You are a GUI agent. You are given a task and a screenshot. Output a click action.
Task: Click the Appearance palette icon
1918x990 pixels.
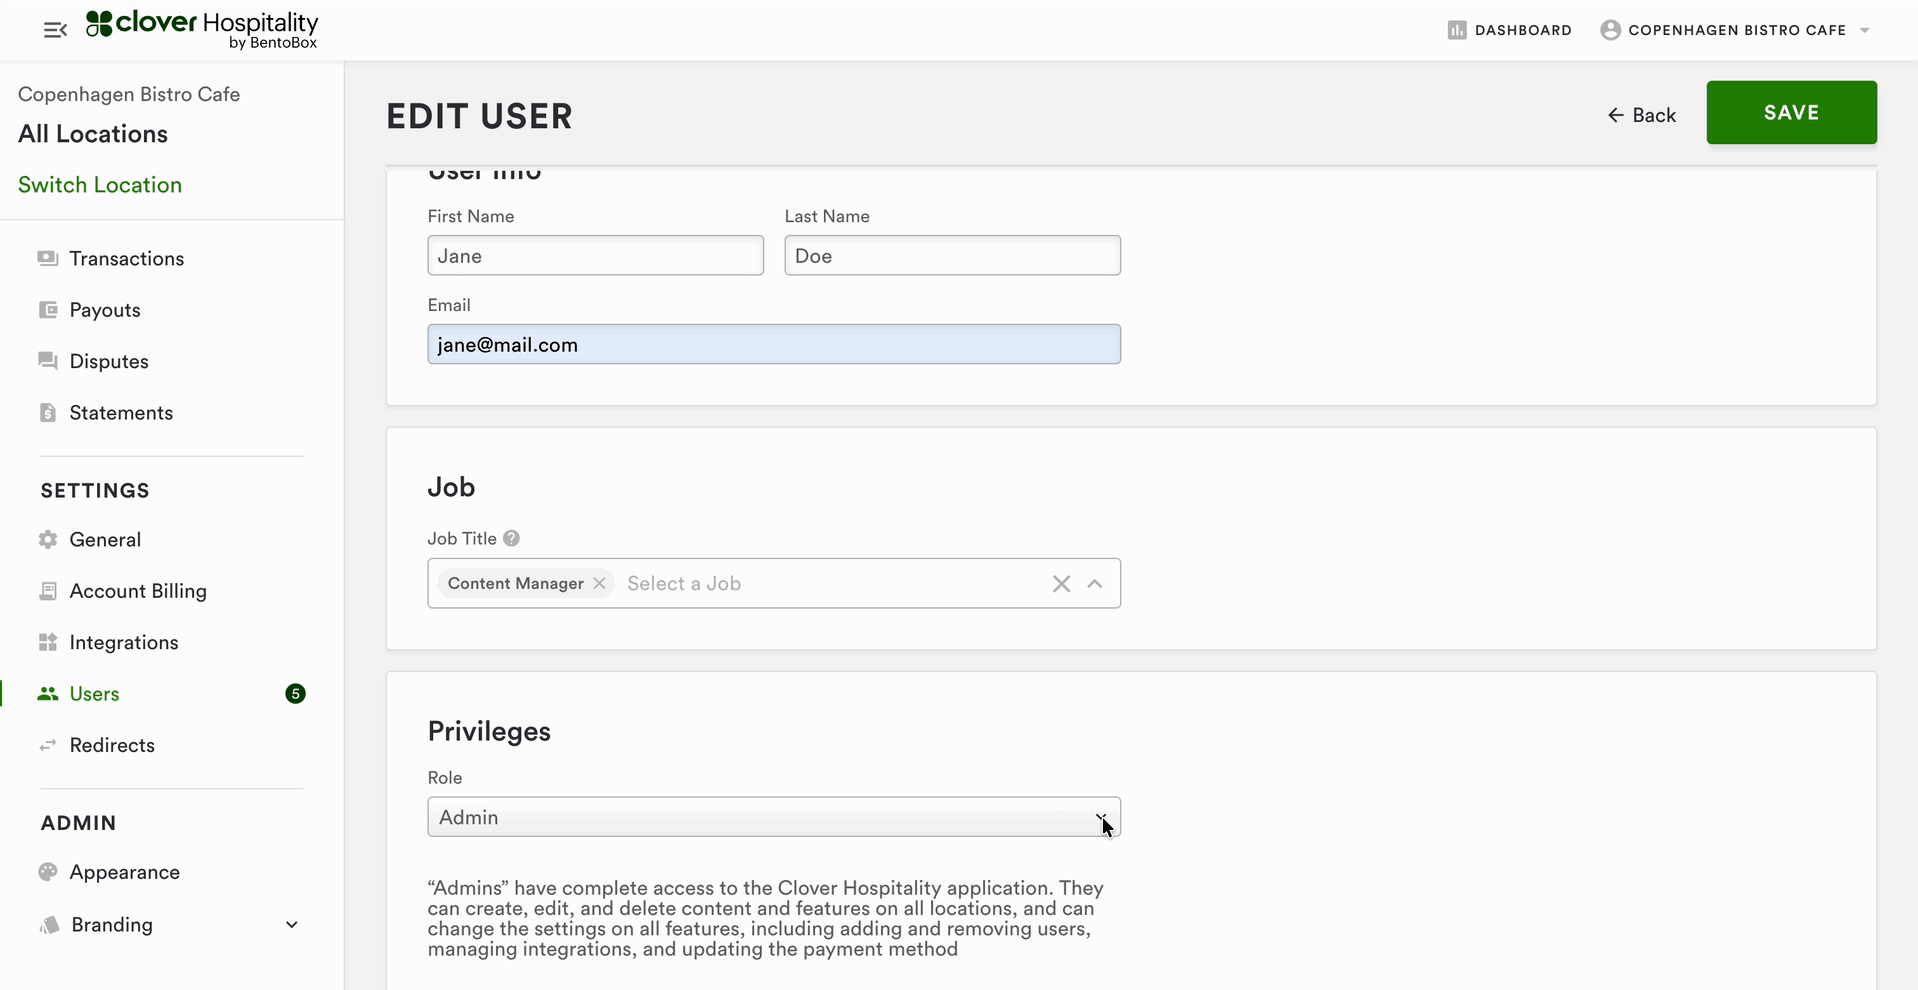(48, 872)
